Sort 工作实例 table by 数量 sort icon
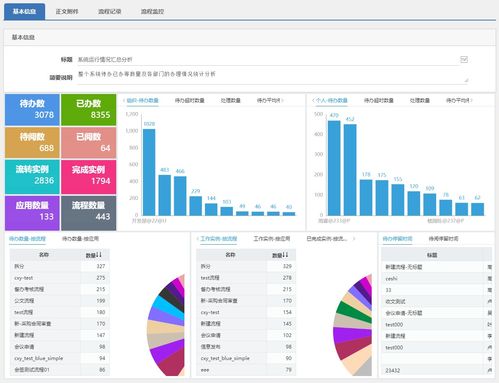Viewport: 499px width, 383px height. (x=285, y=255)
